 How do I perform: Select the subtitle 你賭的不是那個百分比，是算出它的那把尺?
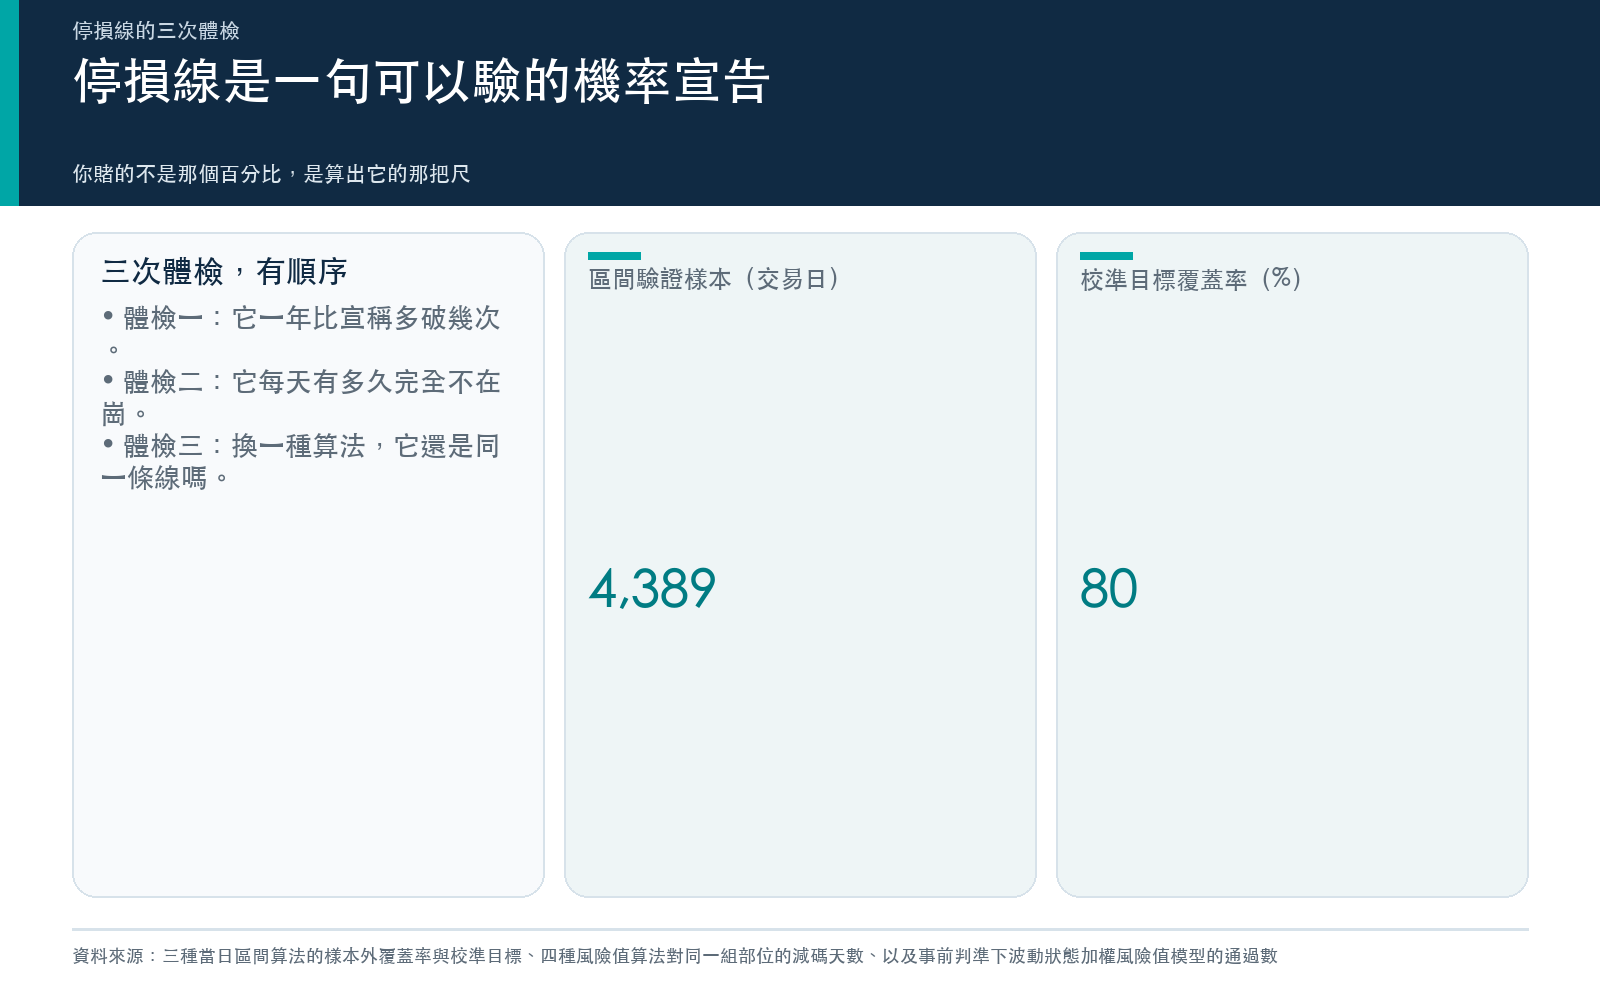pos(271,174)
